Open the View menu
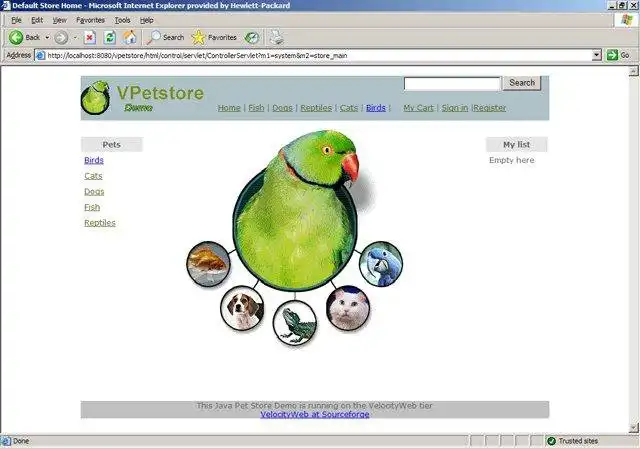640x449 pixels. [x=59, y=20]
